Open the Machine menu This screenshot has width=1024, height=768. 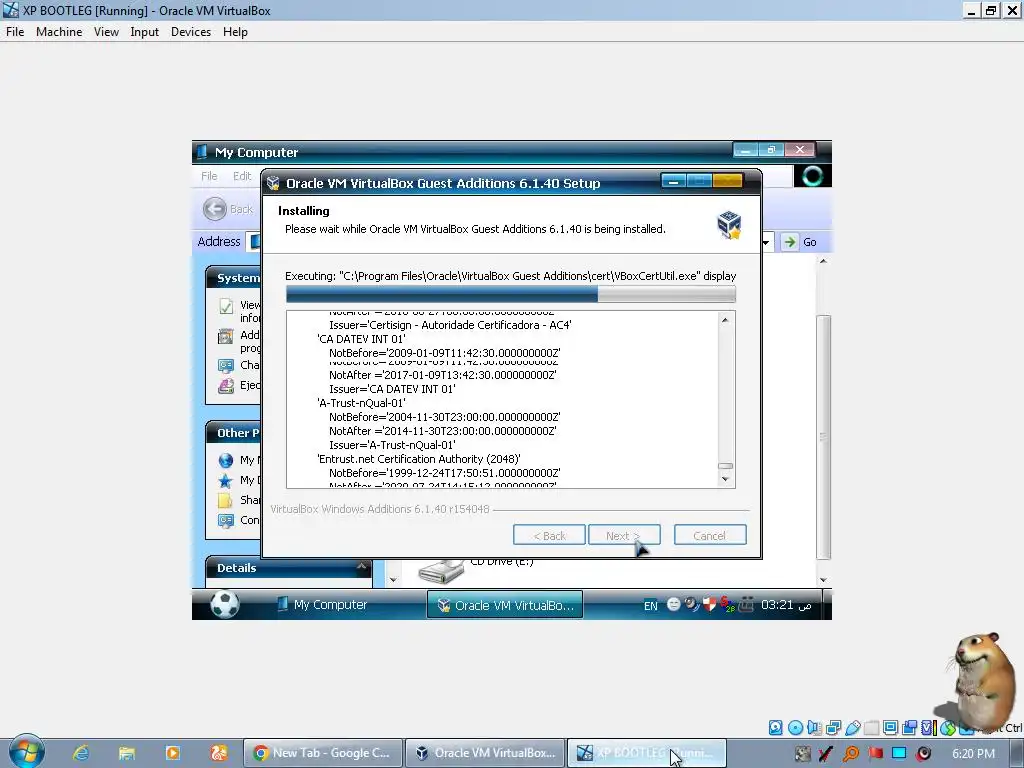click(x=59, y=32)
